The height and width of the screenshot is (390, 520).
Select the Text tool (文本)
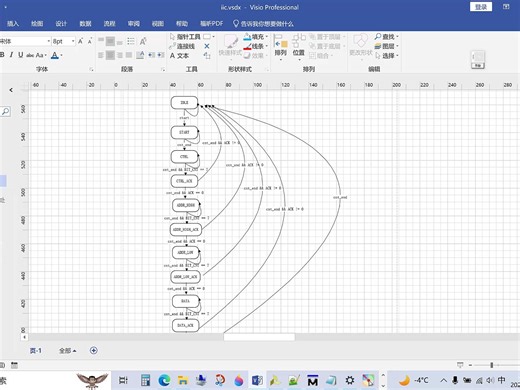click(x=179, y=56)
